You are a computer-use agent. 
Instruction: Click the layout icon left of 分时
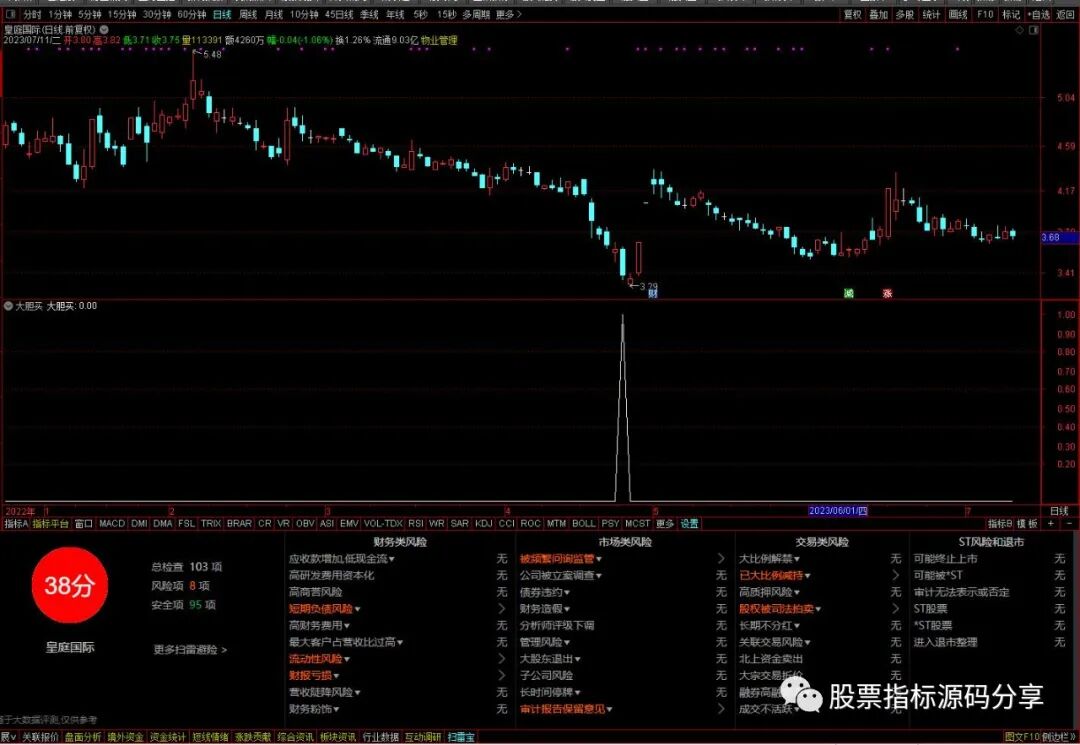[10, 14]
